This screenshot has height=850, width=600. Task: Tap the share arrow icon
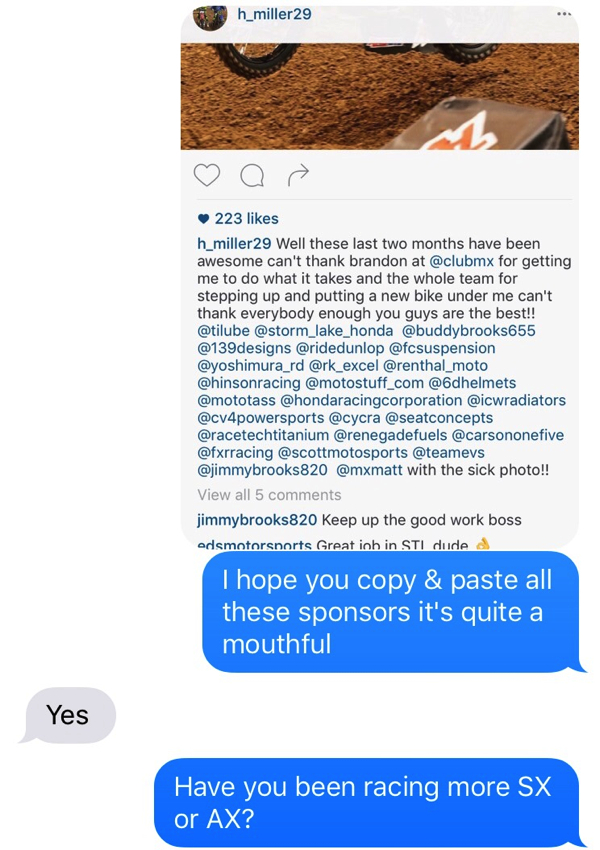(x=298, y=175)
